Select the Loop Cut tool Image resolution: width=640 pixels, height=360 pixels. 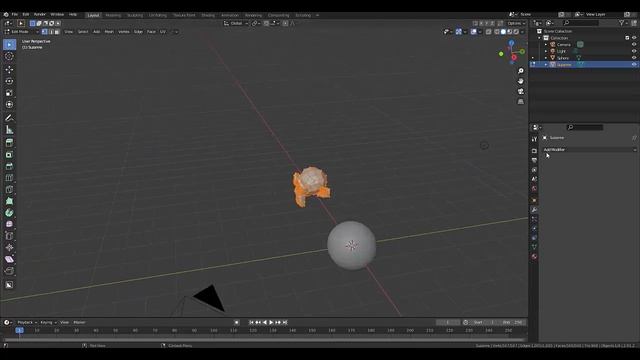click(x=9, y=178)
